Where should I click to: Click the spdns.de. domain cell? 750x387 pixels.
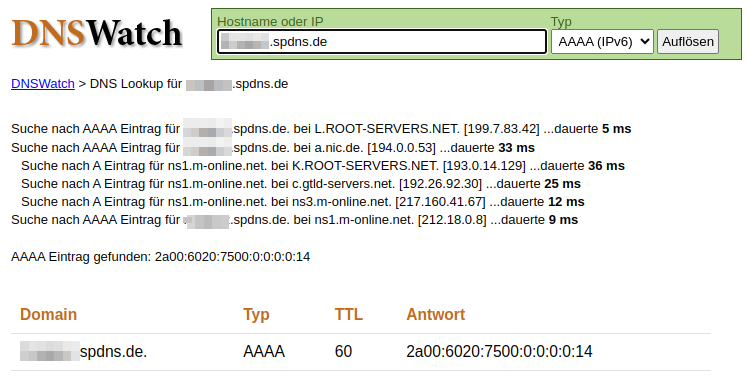[x=83, y=352]
